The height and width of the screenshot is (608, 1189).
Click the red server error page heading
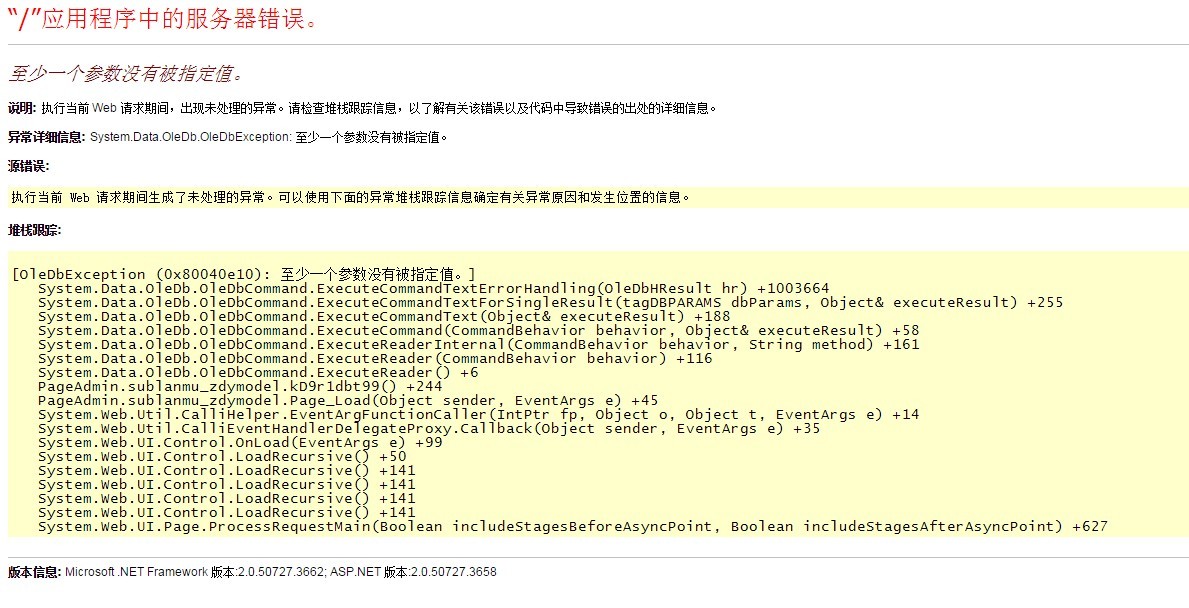click(x=163, y=19)
